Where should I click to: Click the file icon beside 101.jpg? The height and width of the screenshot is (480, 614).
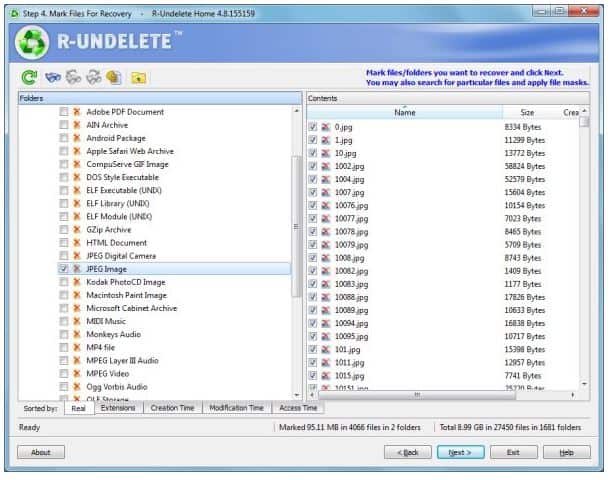326,350
